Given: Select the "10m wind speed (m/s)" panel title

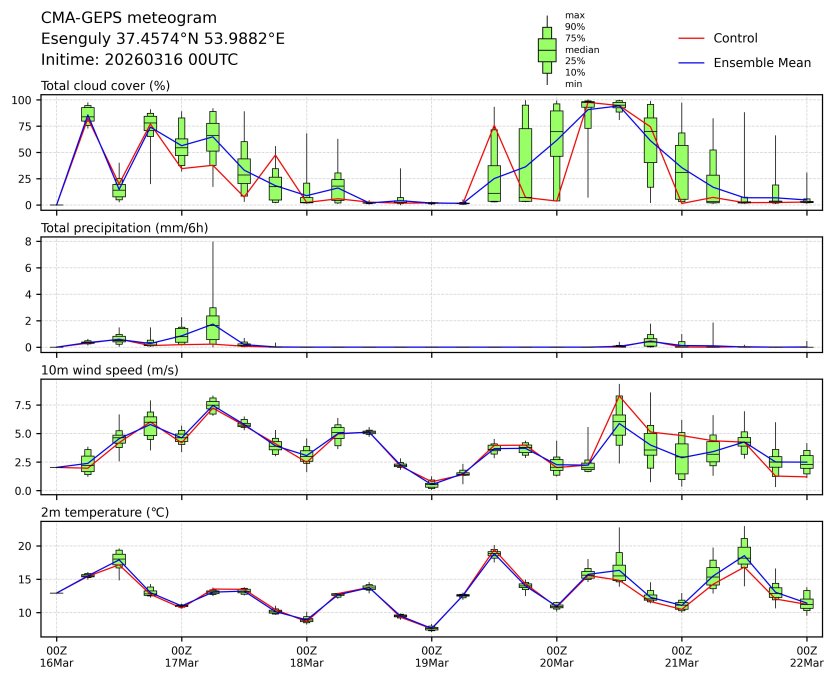Looking at the screenshot, I should pos(110,371).
